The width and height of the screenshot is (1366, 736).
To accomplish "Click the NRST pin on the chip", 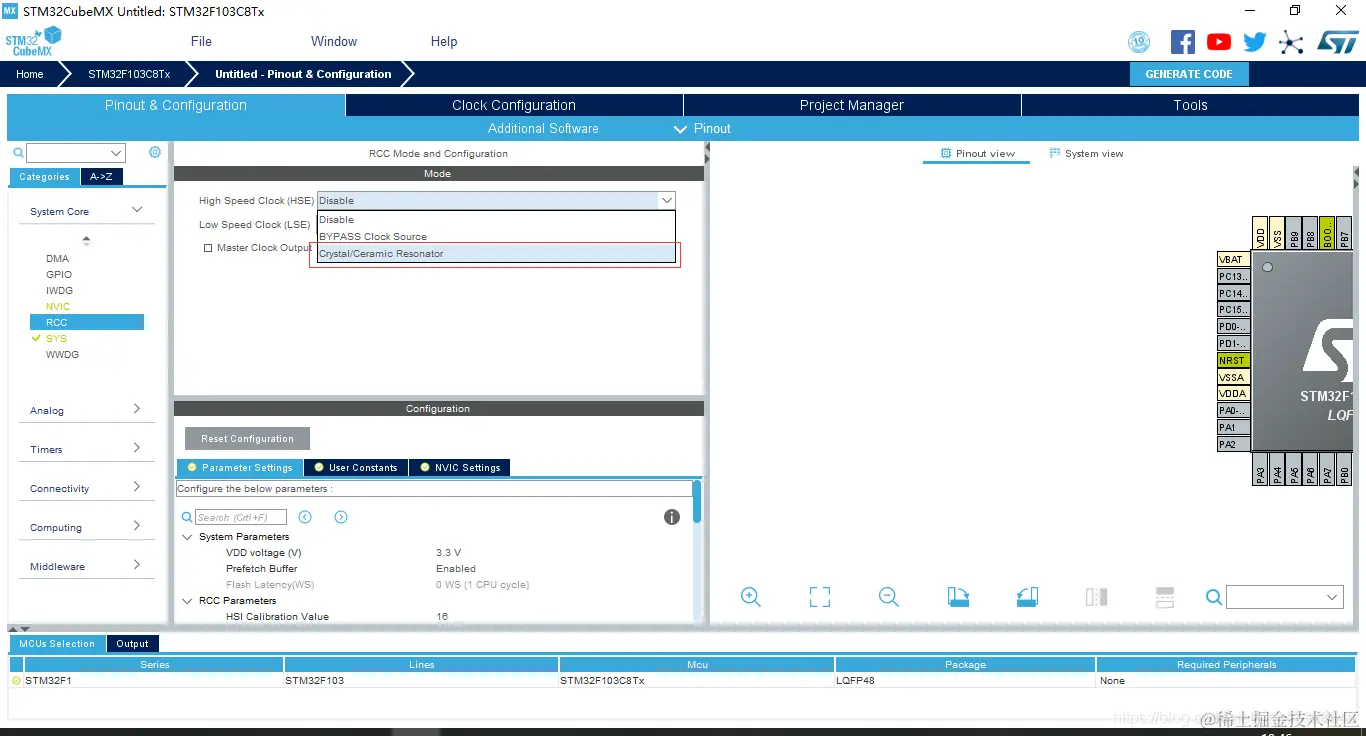I will coord(1233,360).
